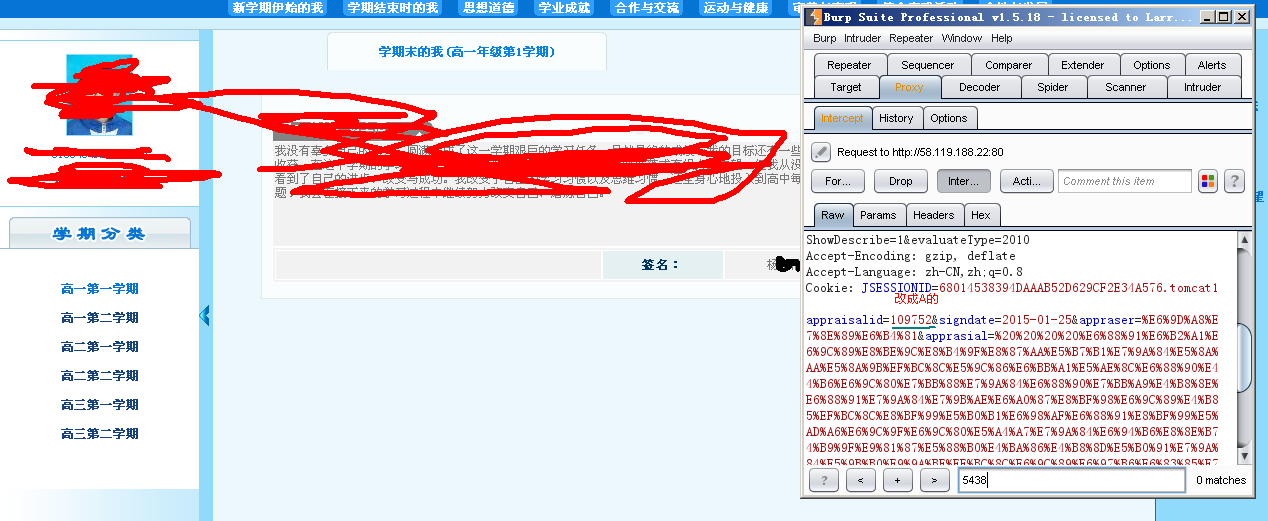Open the Proxy History sub-tab

point(896,118)
